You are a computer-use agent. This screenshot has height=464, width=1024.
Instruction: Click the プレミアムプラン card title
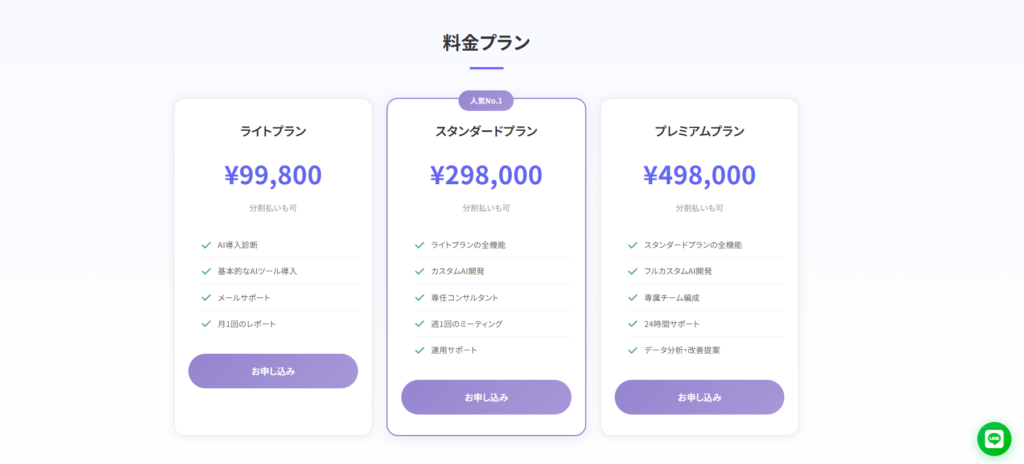pos(699,131)
